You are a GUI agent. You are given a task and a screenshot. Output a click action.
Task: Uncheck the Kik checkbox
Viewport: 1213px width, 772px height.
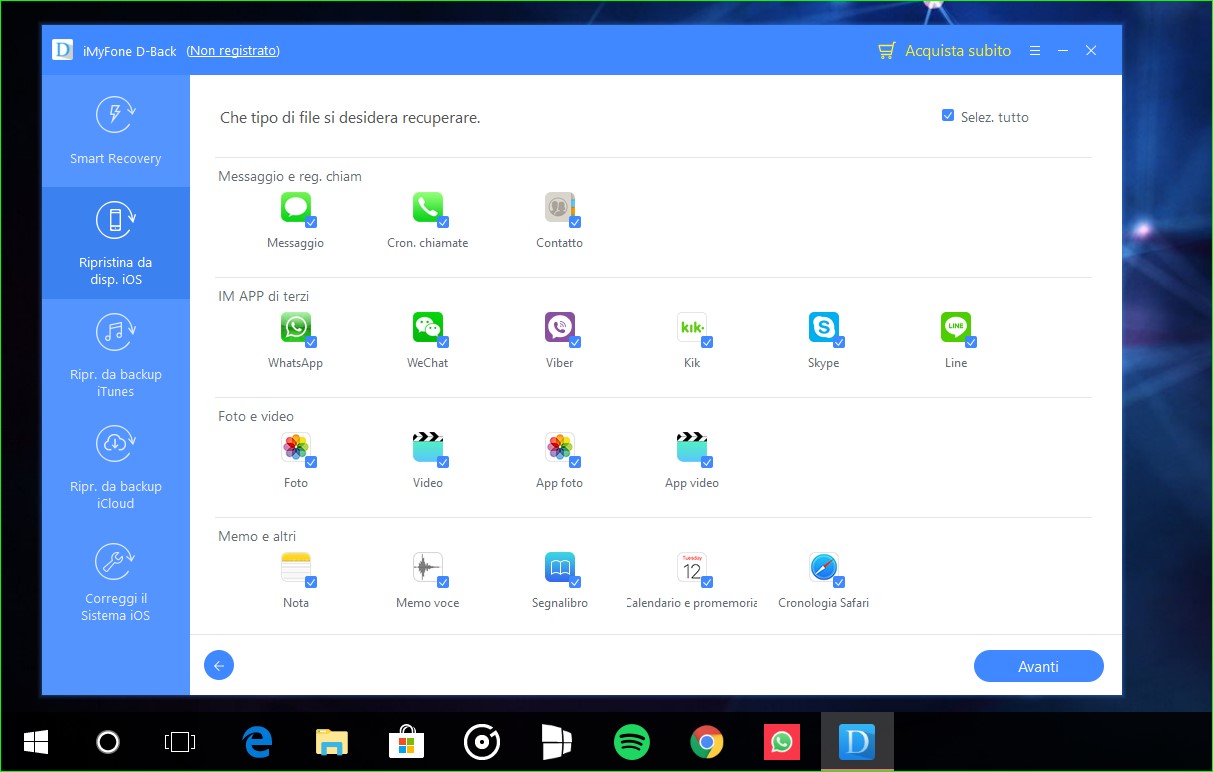707,342
